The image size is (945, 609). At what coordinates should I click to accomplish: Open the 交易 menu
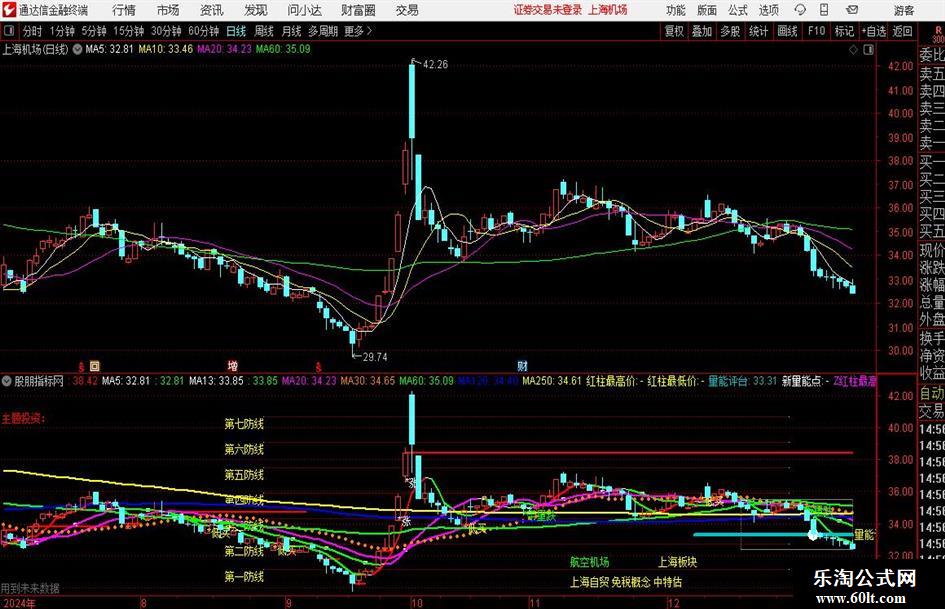(407, 10)
